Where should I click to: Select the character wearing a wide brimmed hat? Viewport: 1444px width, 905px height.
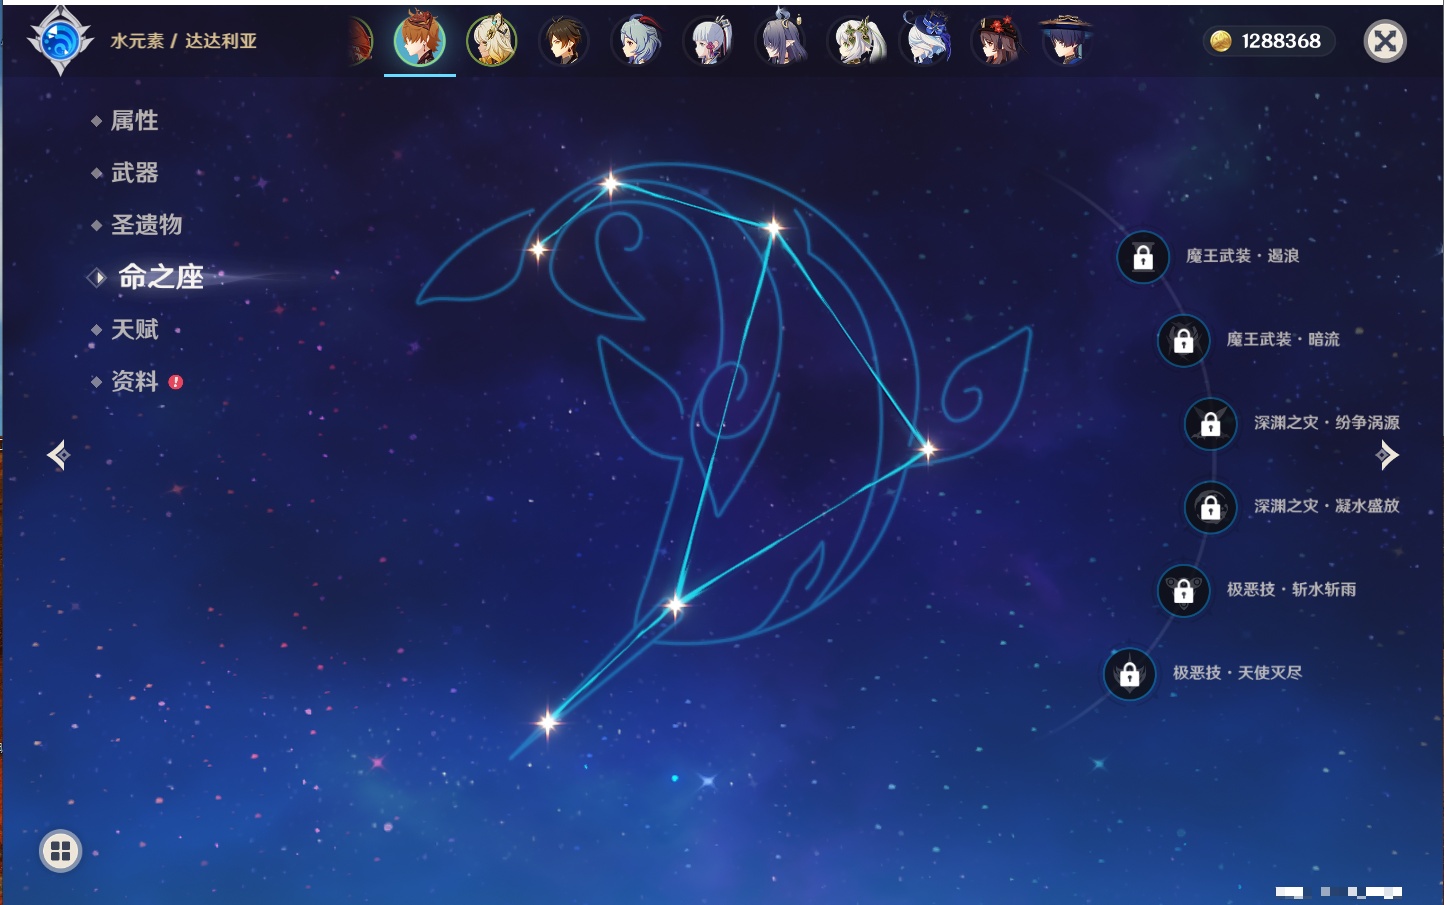pos(1066,40)
